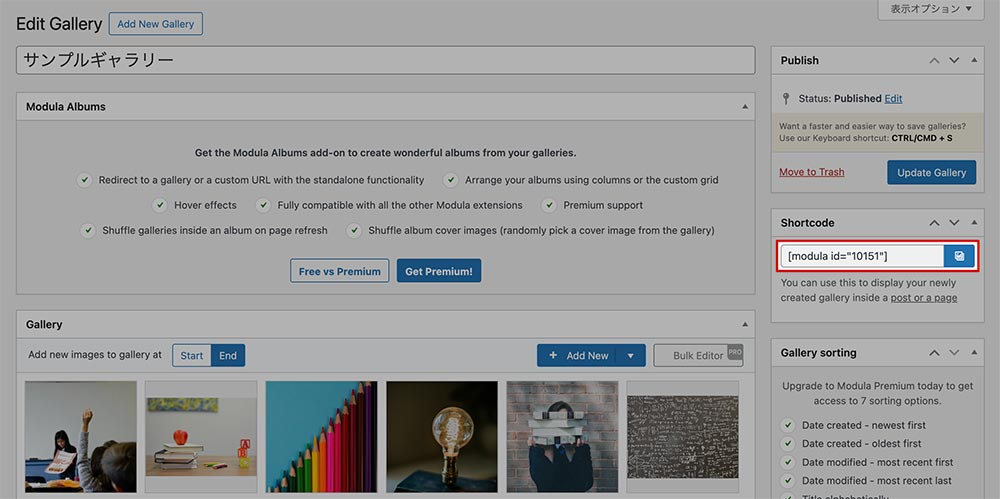Click the copy shortcode icon button
Screen dimensions: 1000x499
coord(959,256)
